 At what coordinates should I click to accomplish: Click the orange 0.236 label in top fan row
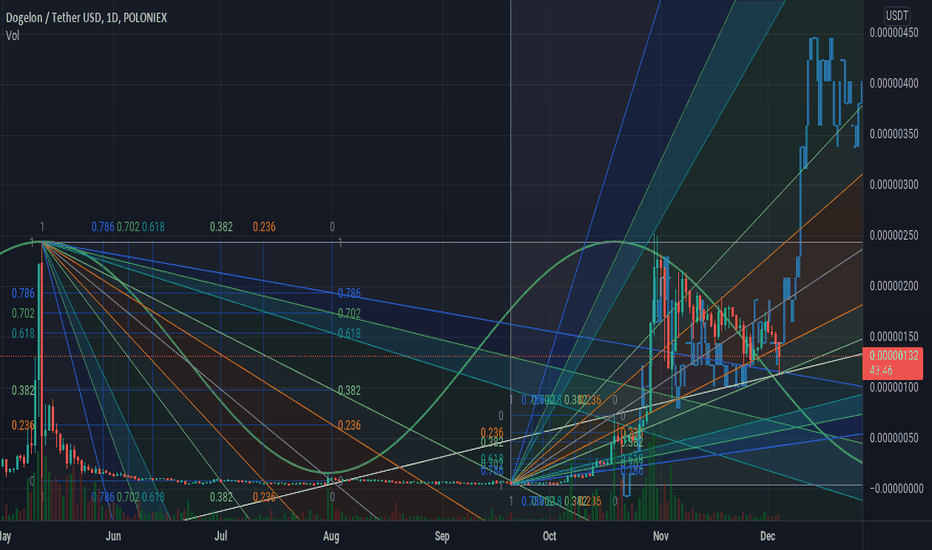point(264,227)
